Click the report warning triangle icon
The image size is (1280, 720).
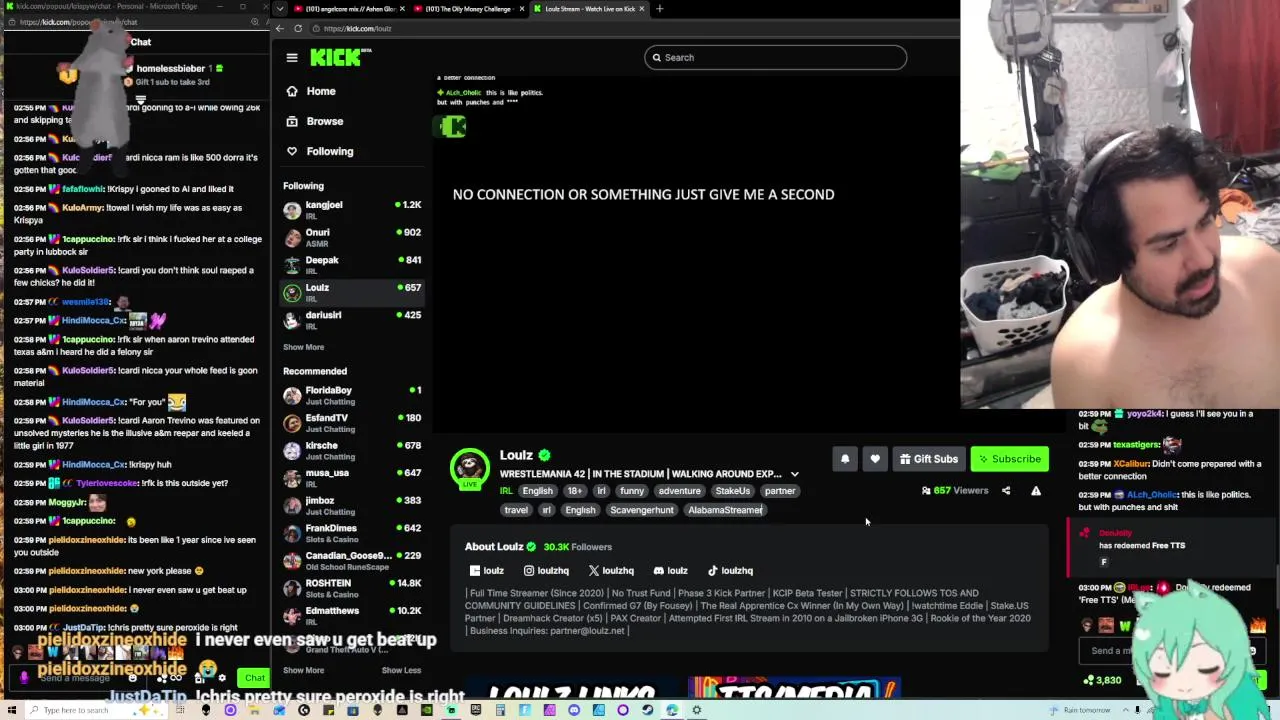click(x=1036, y=491)
